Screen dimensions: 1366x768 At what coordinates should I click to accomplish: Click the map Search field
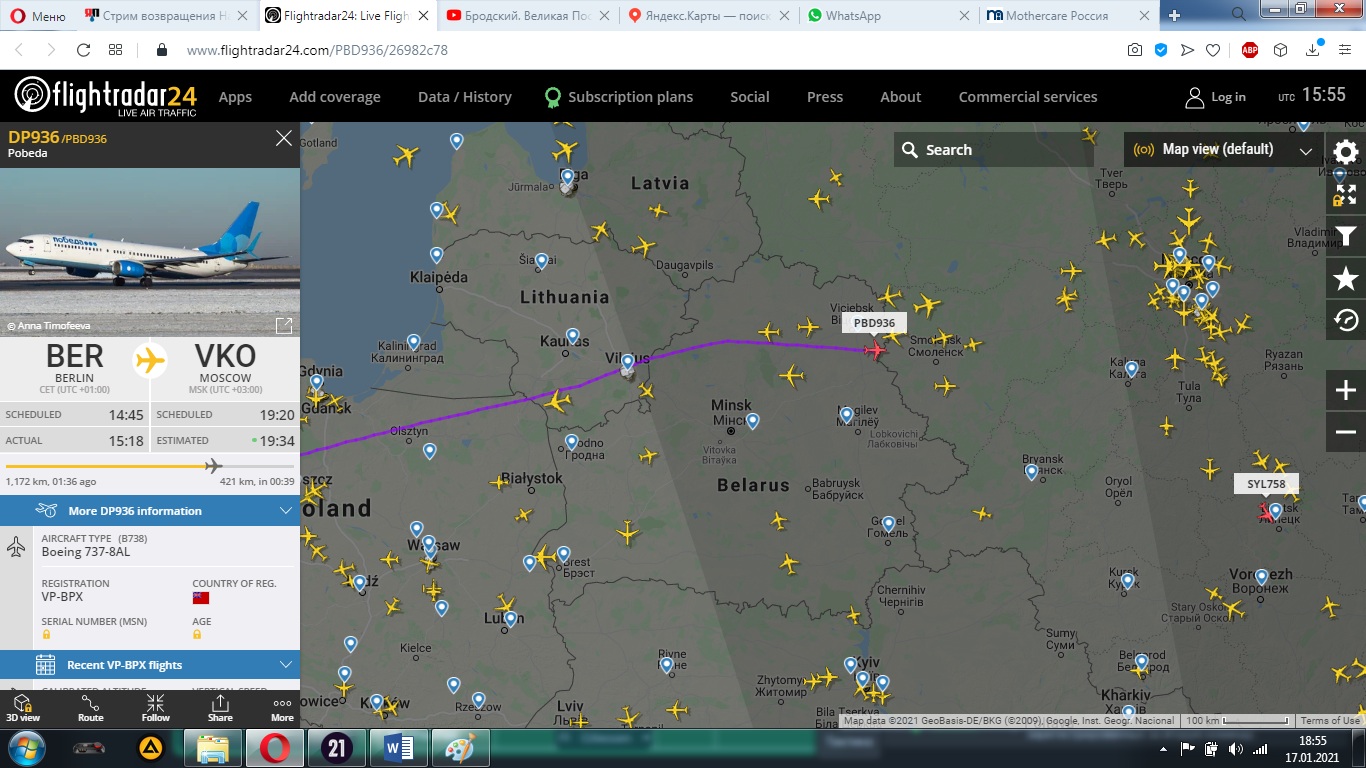click(994, 150)
